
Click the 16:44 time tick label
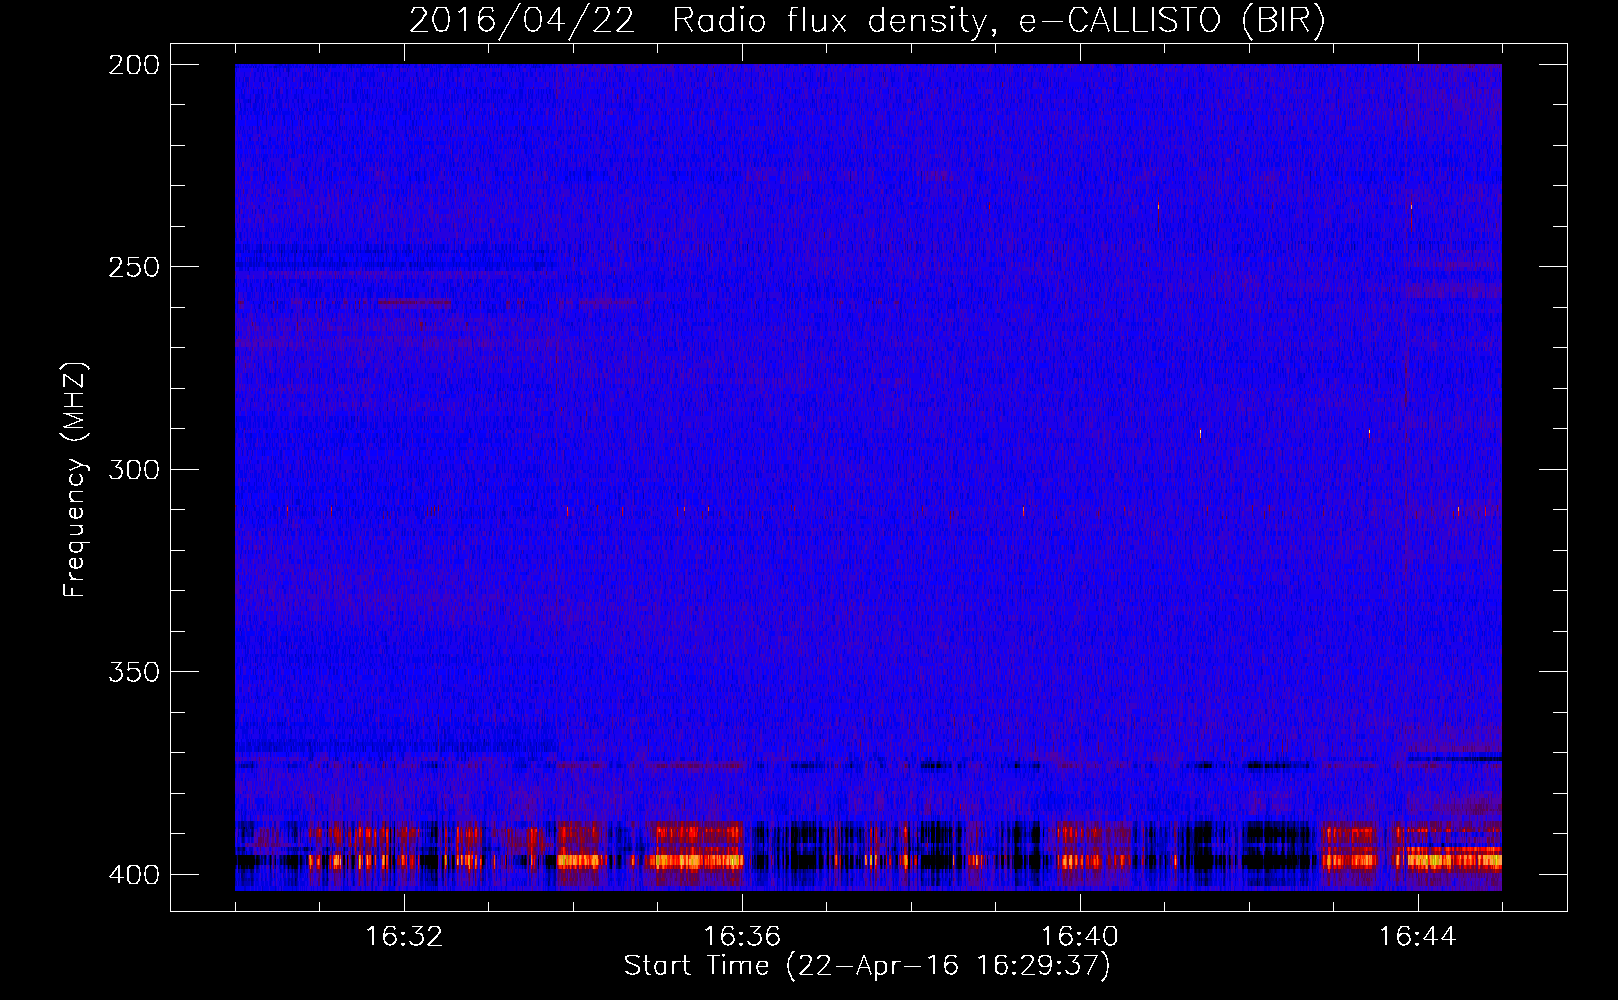click(1418, 937)
